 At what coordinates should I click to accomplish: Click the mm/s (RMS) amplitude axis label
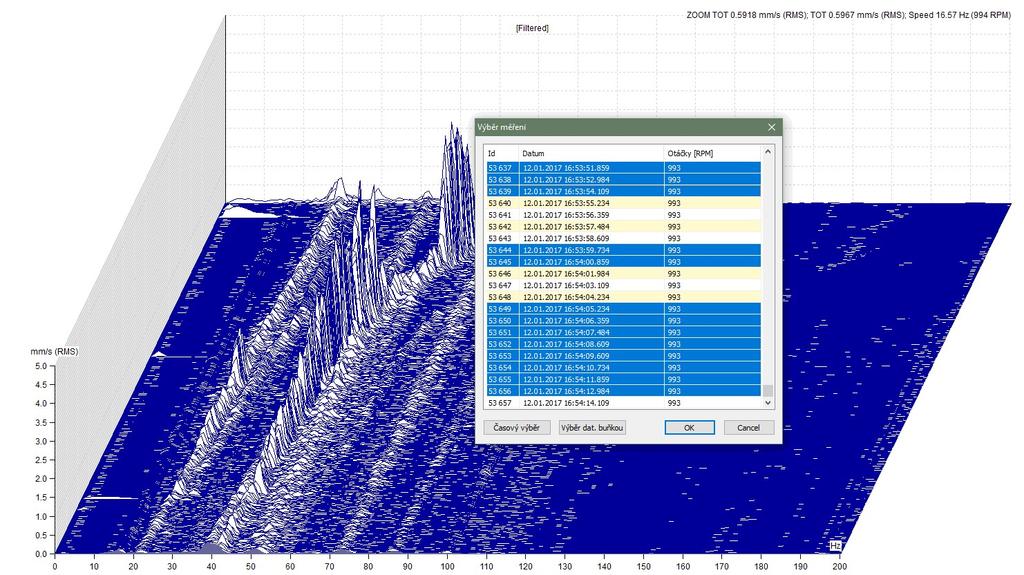pos(54,352)
